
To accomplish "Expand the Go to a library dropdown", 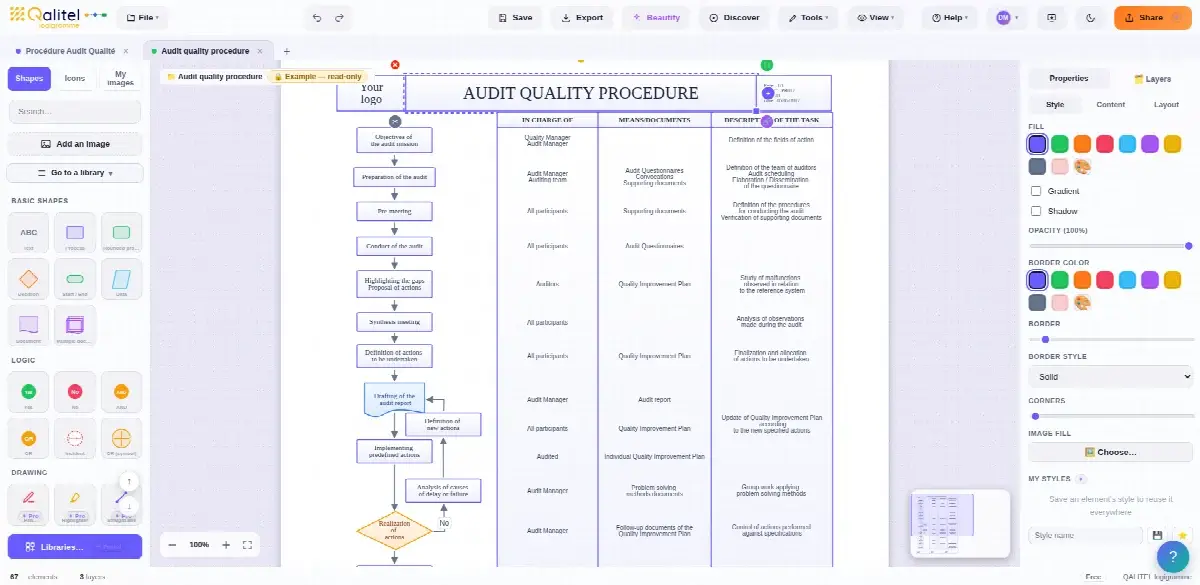I will click(75, 173).
